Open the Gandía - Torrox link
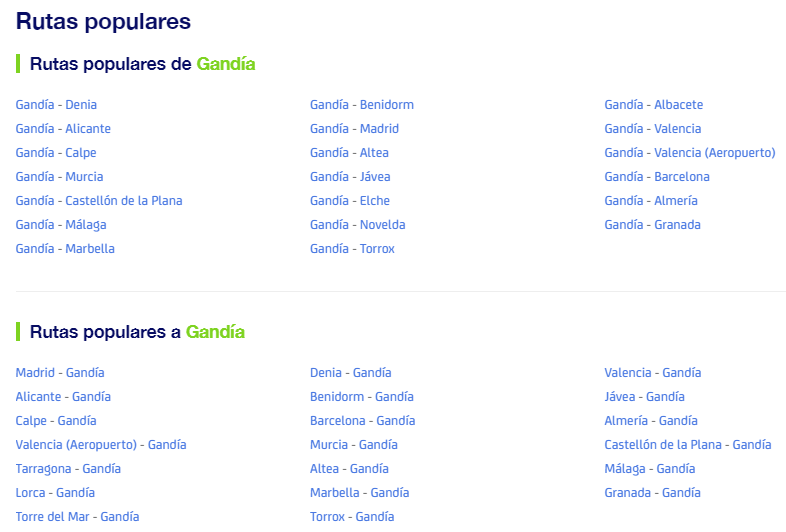Viewport: 786px width, 532px height. coord(352,249)
